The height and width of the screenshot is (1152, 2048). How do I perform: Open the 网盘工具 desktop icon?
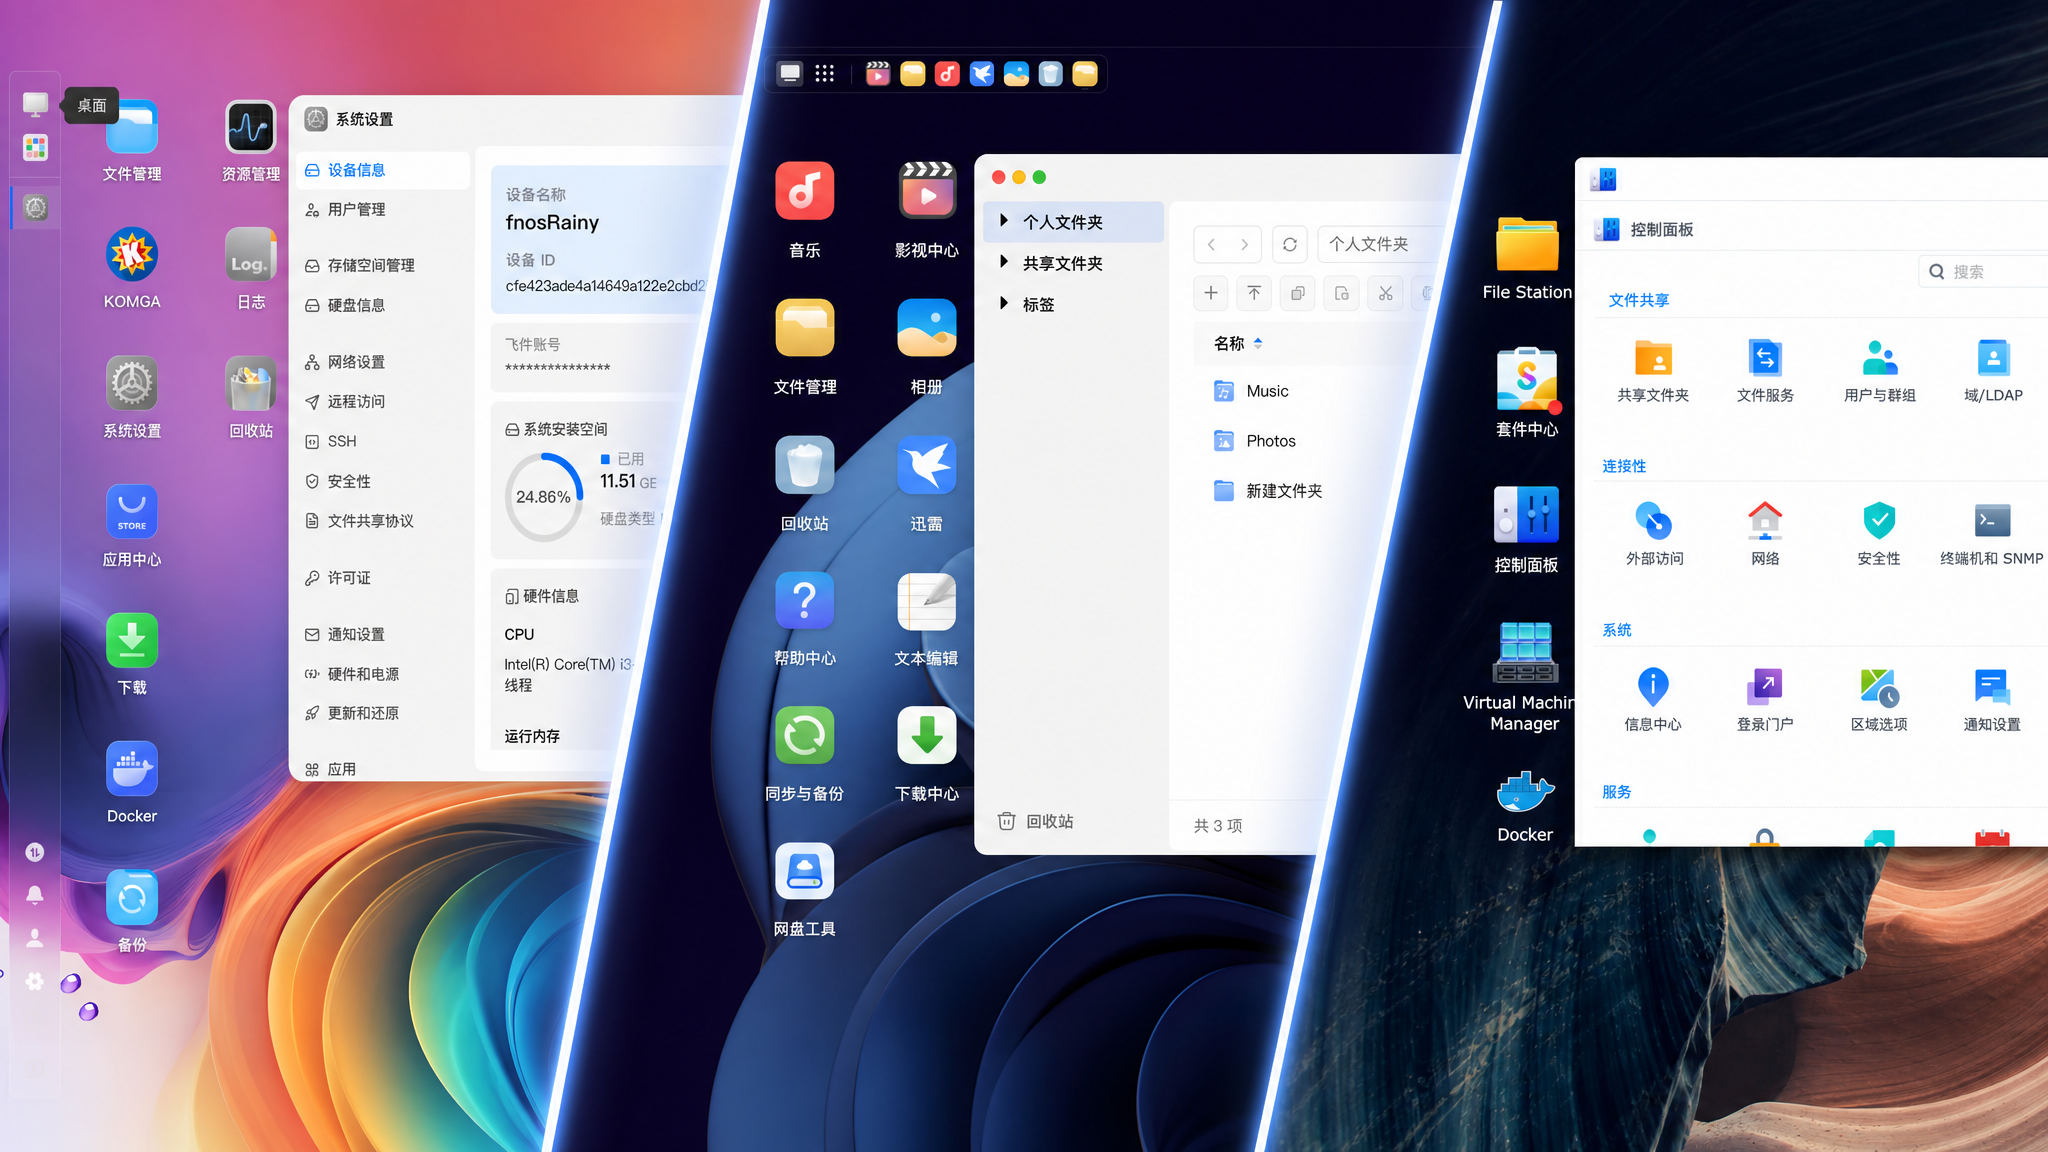click(x=805, y=871)
